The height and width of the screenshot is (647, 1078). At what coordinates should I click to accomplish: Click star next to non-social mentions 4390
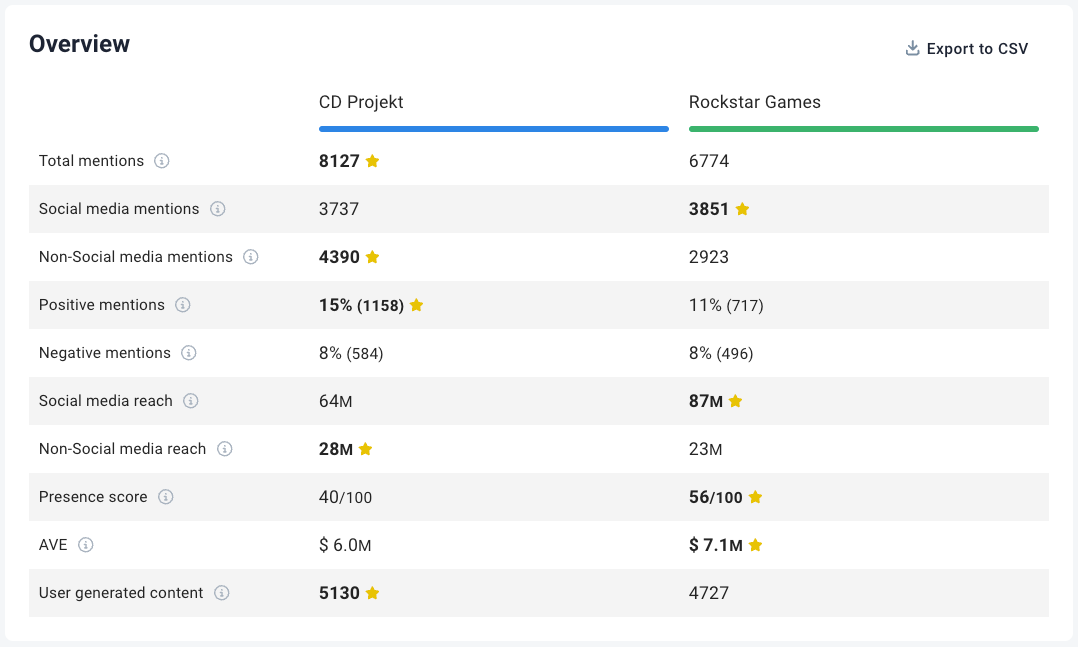pyautogui.click(x=373, y=257)
